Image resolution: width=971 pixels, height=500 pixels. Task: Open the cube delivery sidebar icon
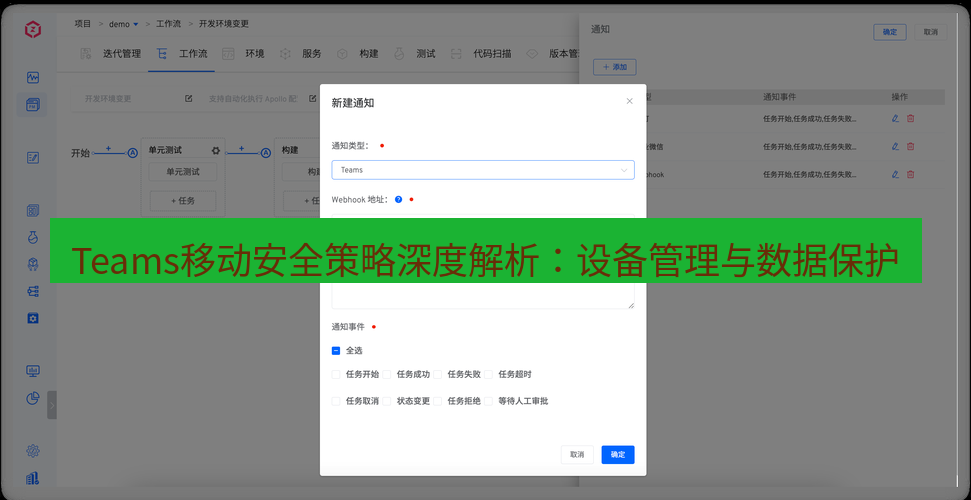click(33, 265)
